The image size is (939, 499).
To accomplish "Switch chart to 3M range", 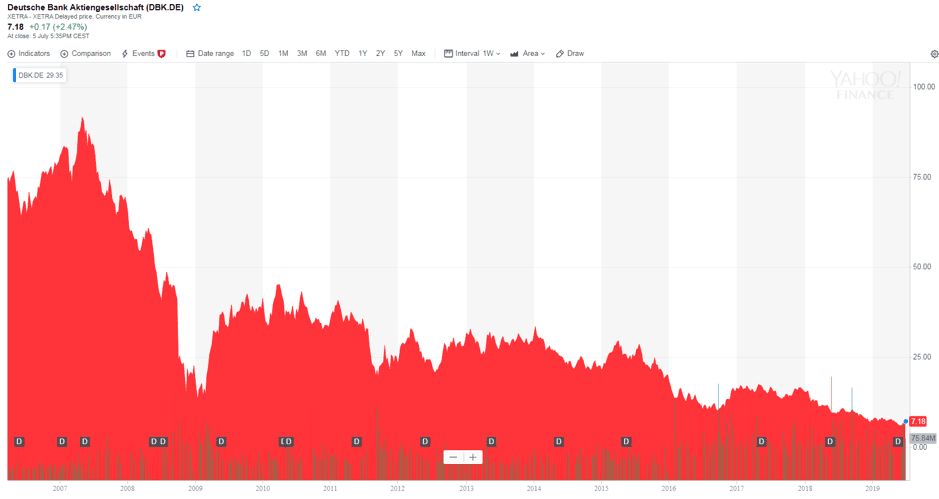I will [x=302, y=53].
